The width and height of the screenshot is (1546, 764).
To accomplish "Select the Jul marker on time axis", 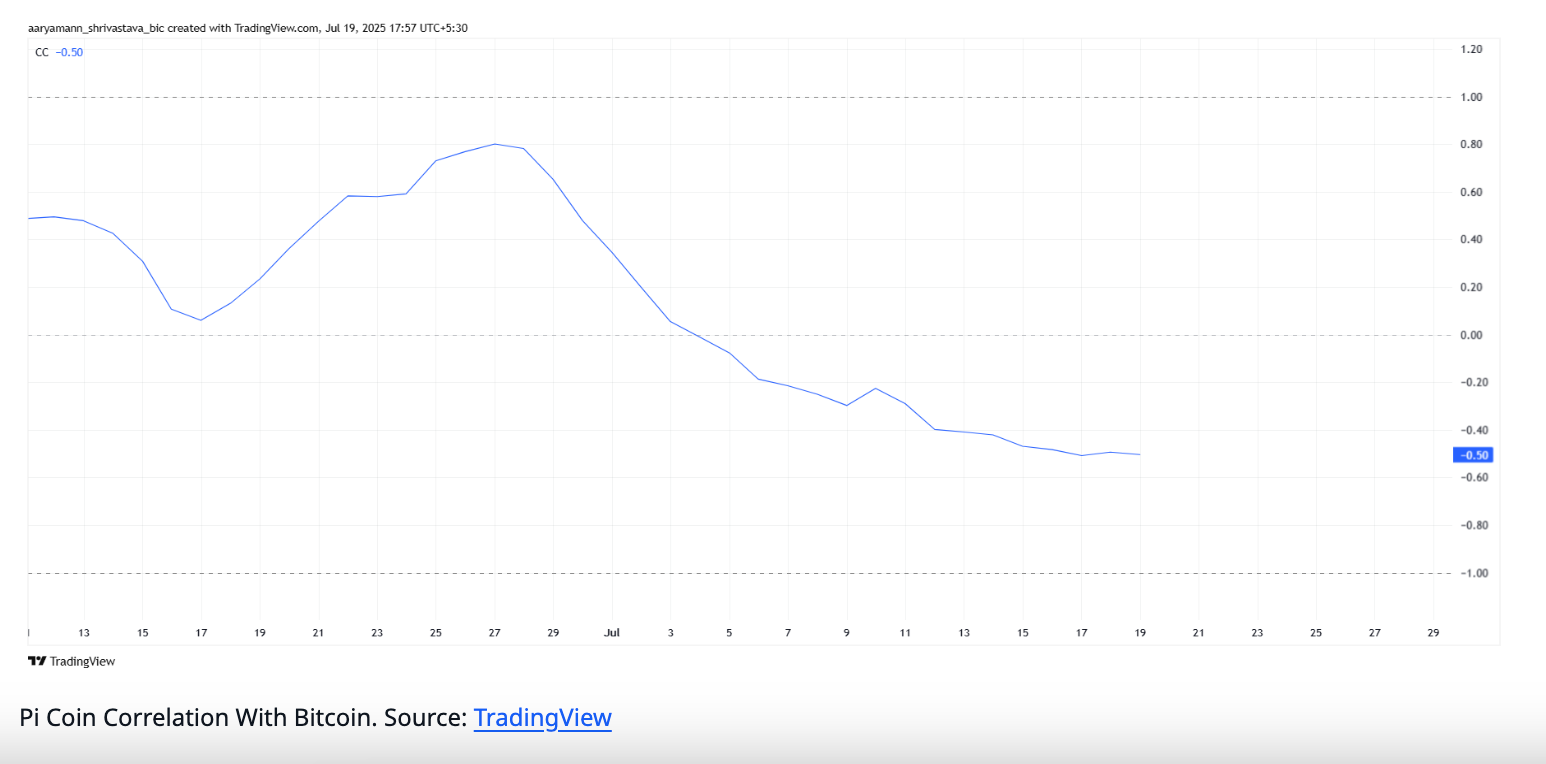I will pyautogui.click(x=612, y=633).
